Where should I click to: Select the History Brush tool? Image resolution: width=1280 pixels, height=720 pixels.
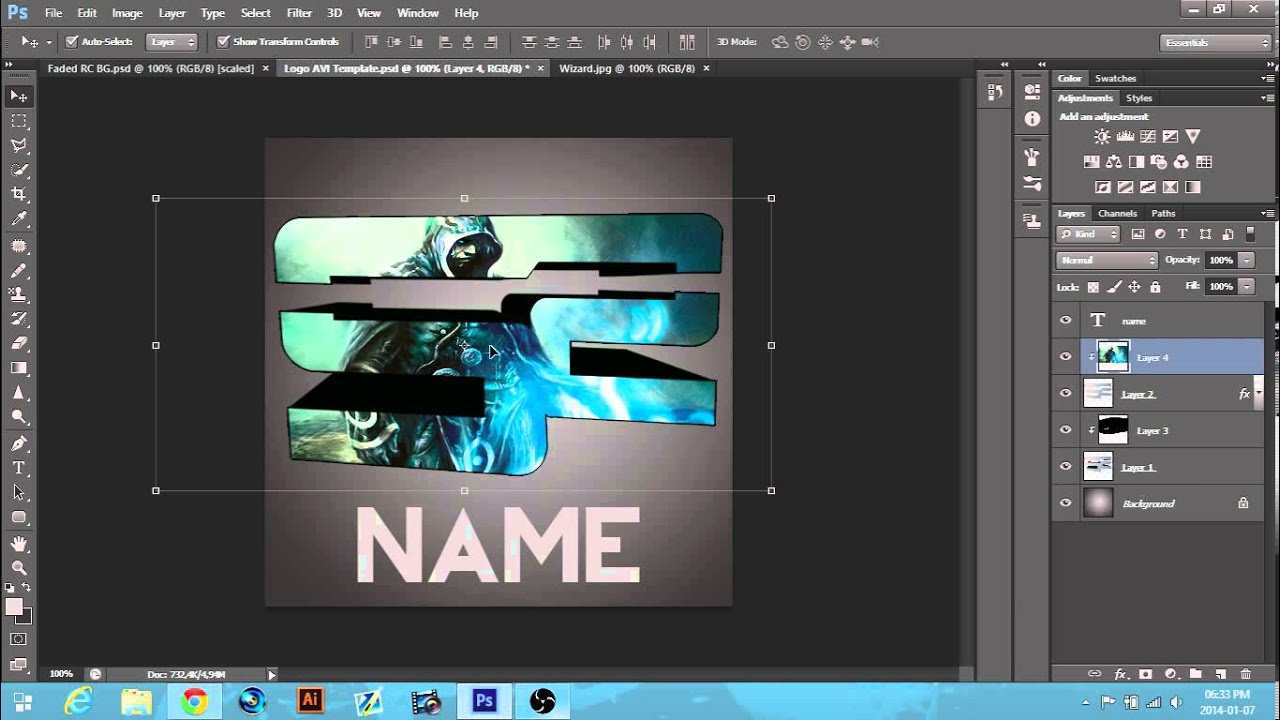(19, 319)
